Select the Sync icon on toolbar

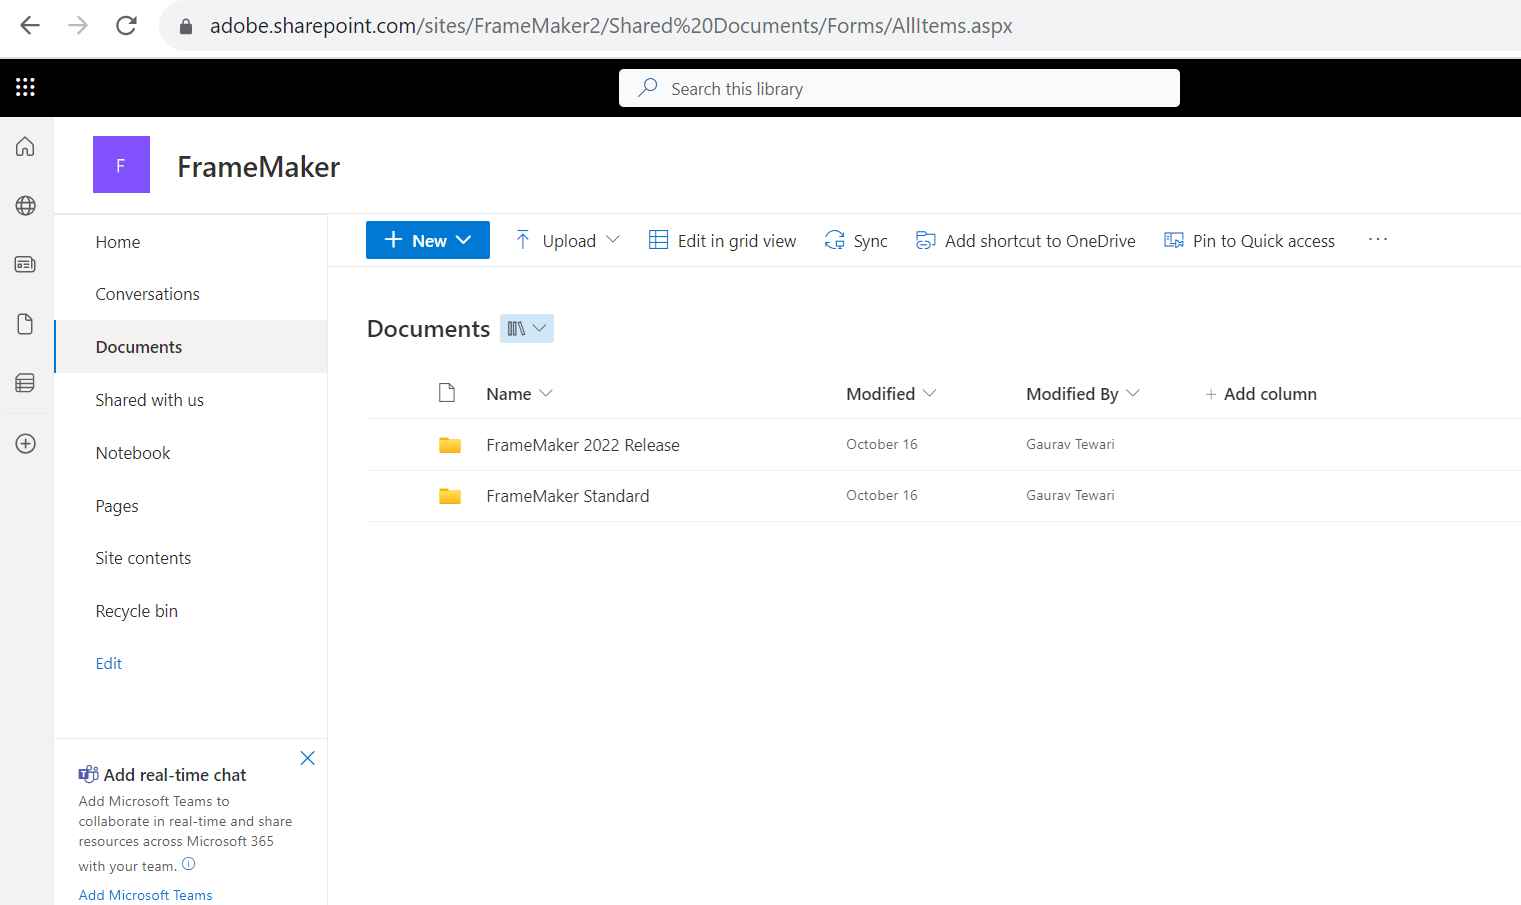pos(855,240)
